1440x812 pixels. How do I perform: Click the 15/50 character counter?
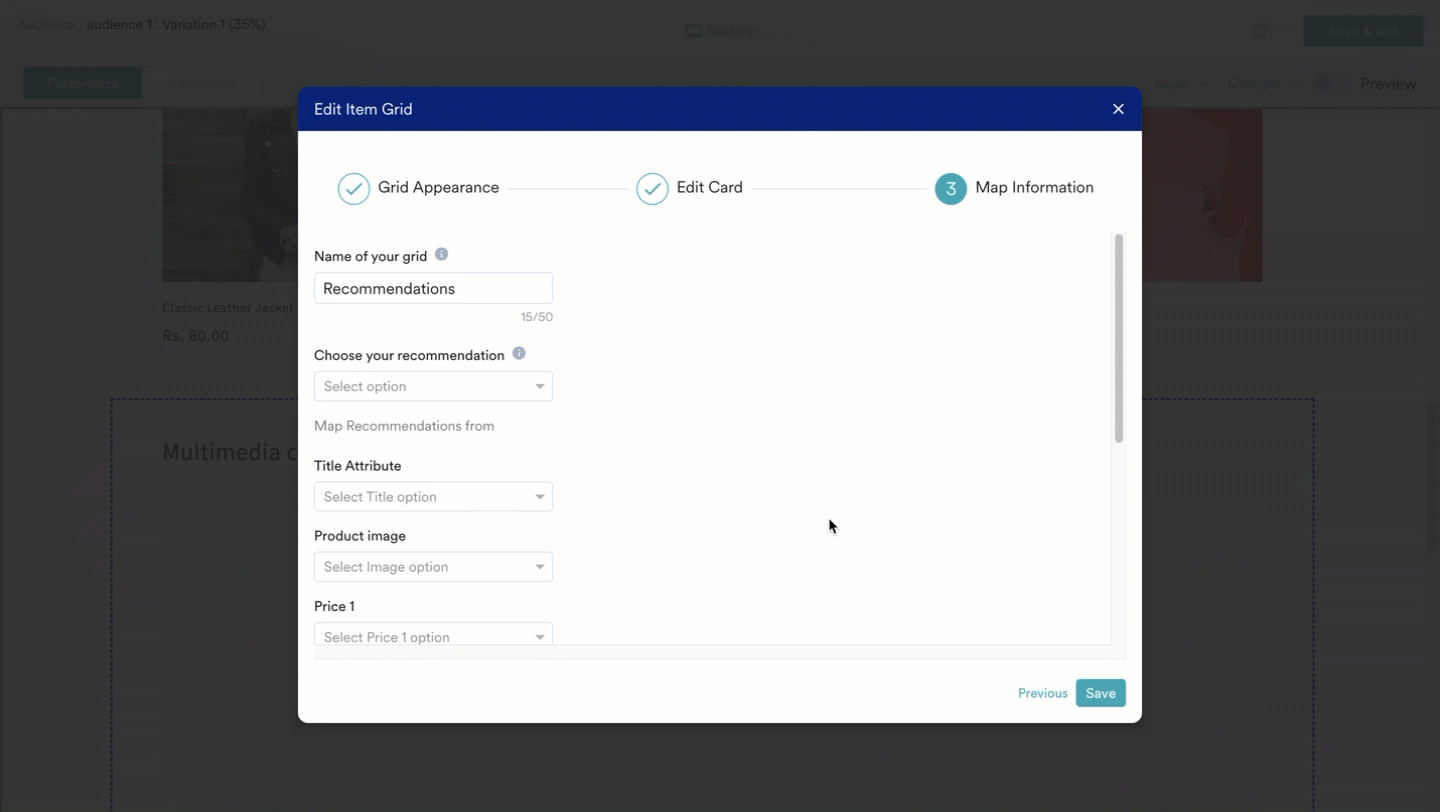[537, 317]
